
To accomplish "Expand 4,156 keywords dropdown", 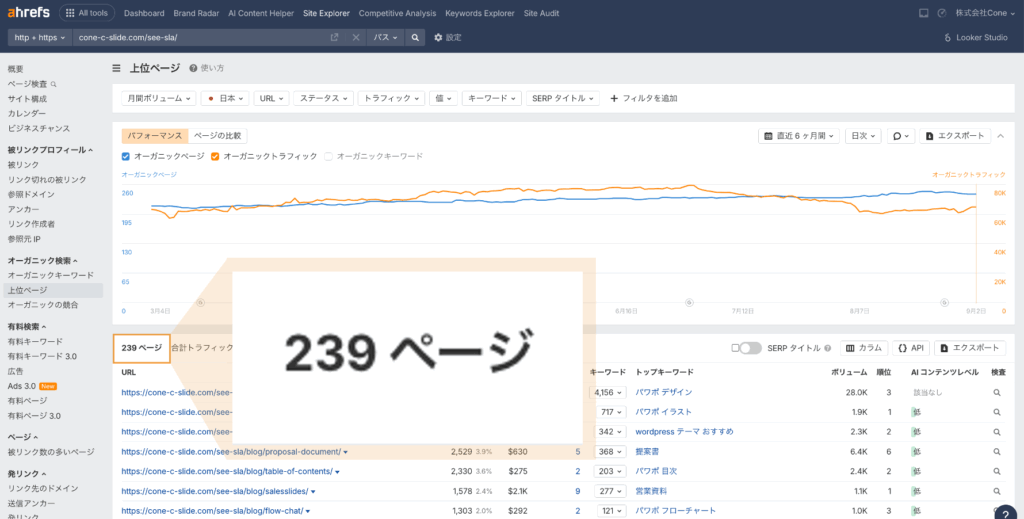I will (x=607, y=392).
